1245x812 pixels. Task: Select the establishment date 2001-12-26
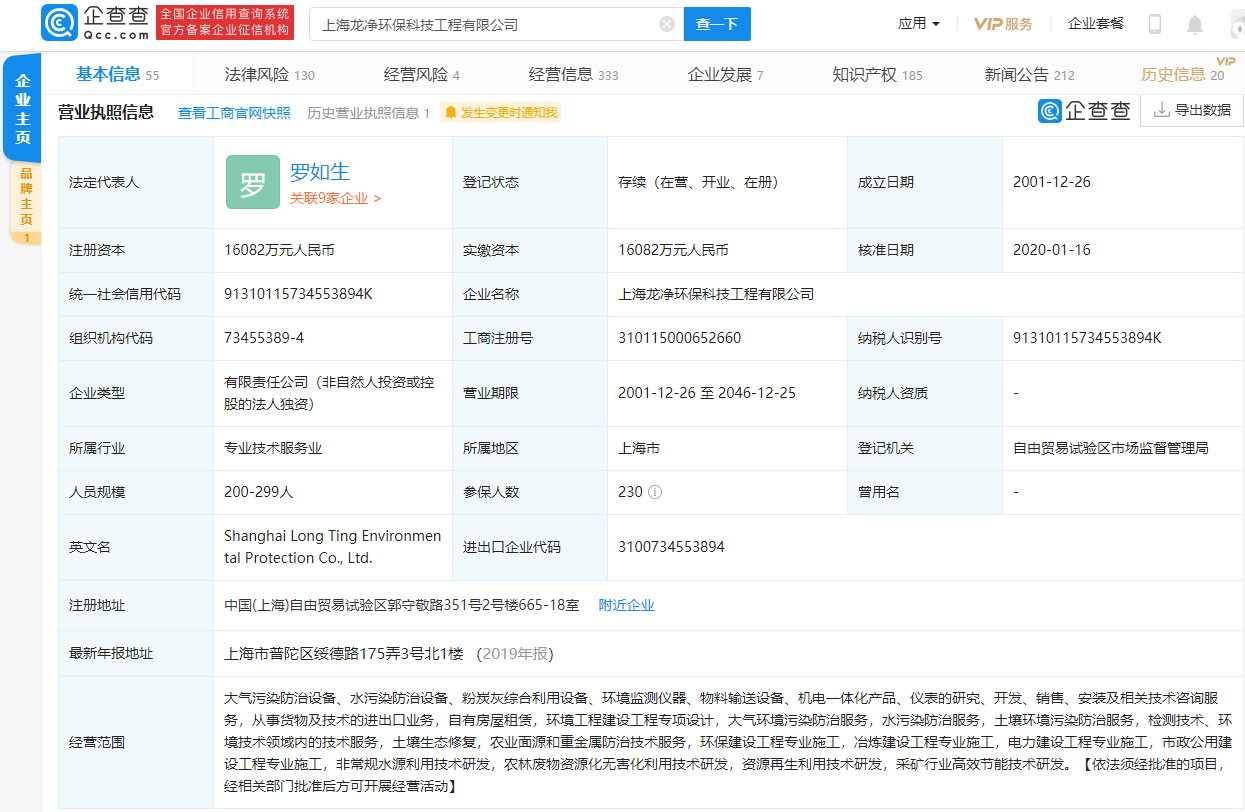click(1051, 182)
